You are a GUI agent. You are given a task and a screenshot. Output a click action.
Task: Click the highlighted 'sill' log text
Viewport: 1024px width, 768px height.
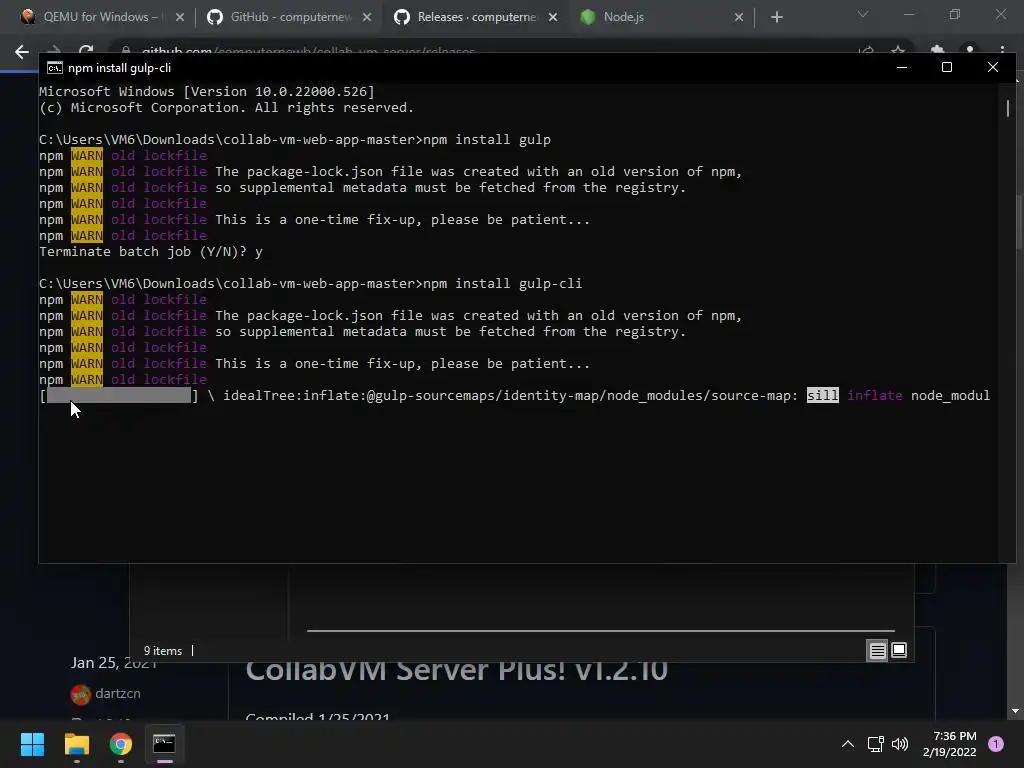[x=822, y=395]
